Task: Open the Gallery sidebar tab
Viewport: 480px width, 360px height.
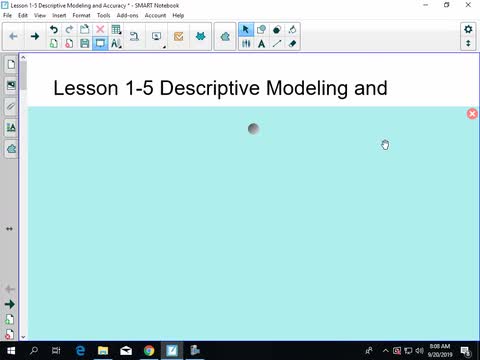Action: coord(11,85)
